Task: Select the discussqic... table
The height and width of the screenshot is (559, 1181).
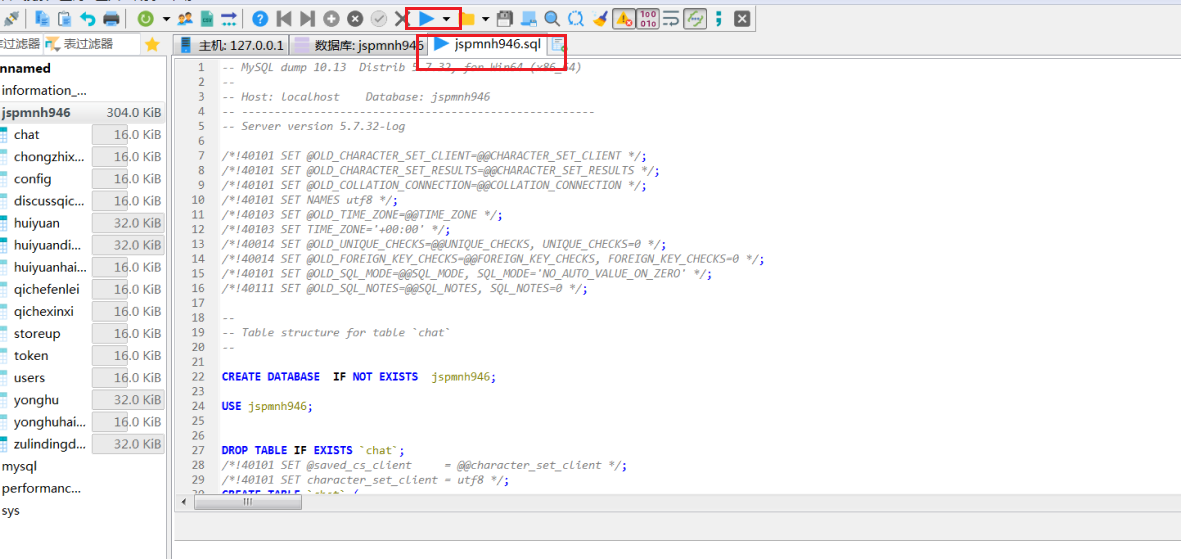Action: point(49,201)
